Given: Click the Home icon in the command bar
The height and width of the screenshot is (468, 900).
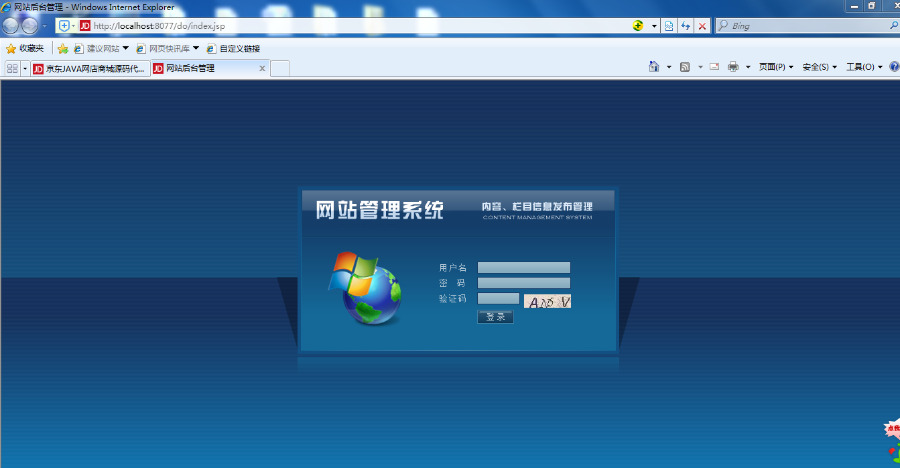Looking at the screenshot, I should tap(654, 67).
